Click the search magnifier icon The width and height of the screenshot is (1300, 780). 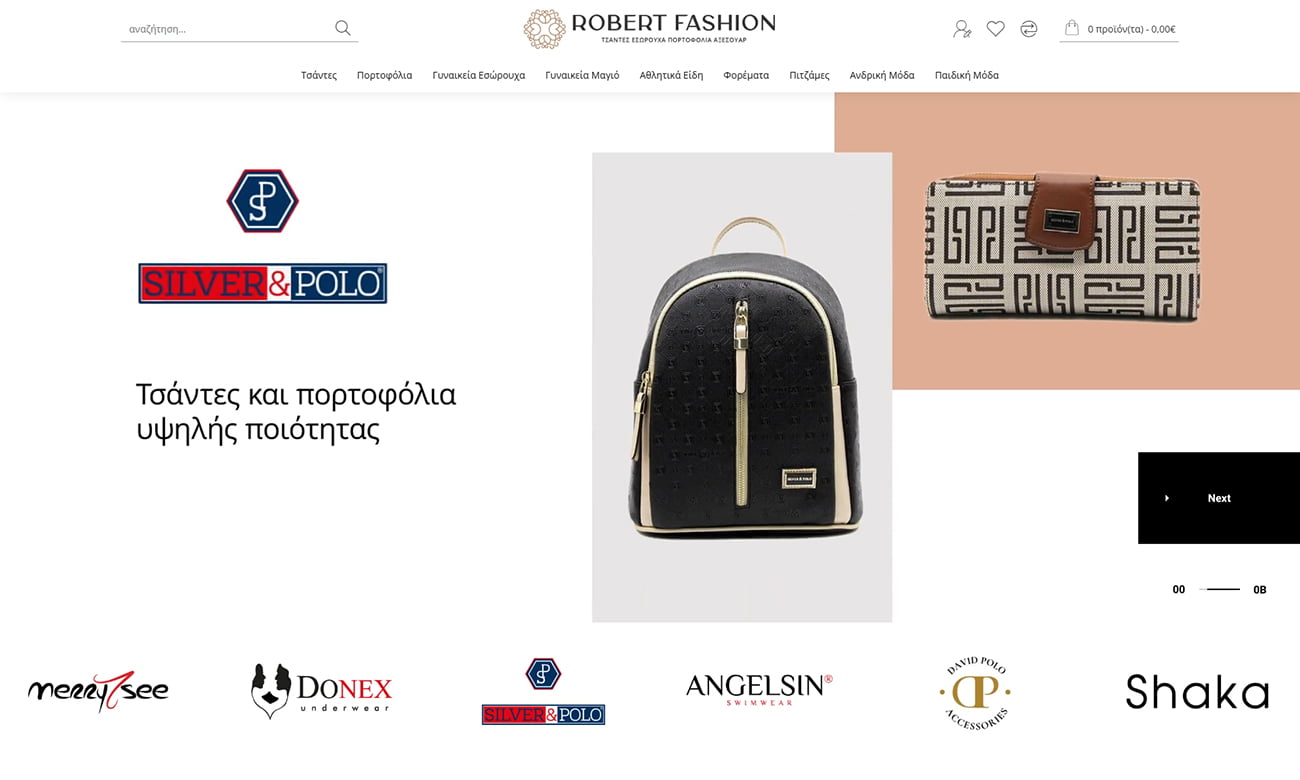click(343, 28)
